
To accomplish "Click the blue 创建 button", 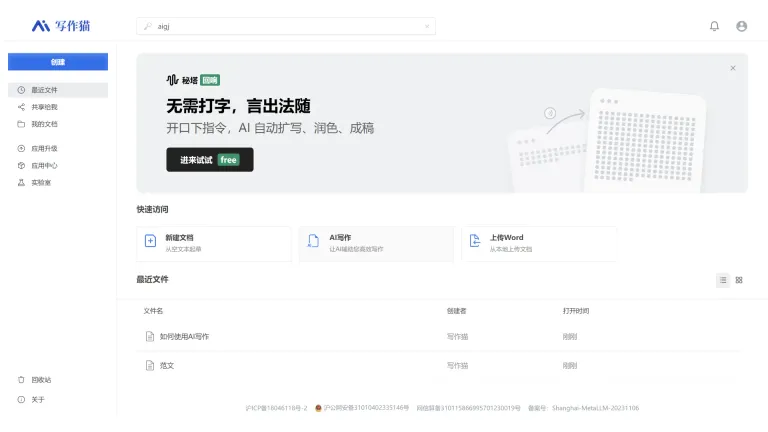I will (58, 62).
